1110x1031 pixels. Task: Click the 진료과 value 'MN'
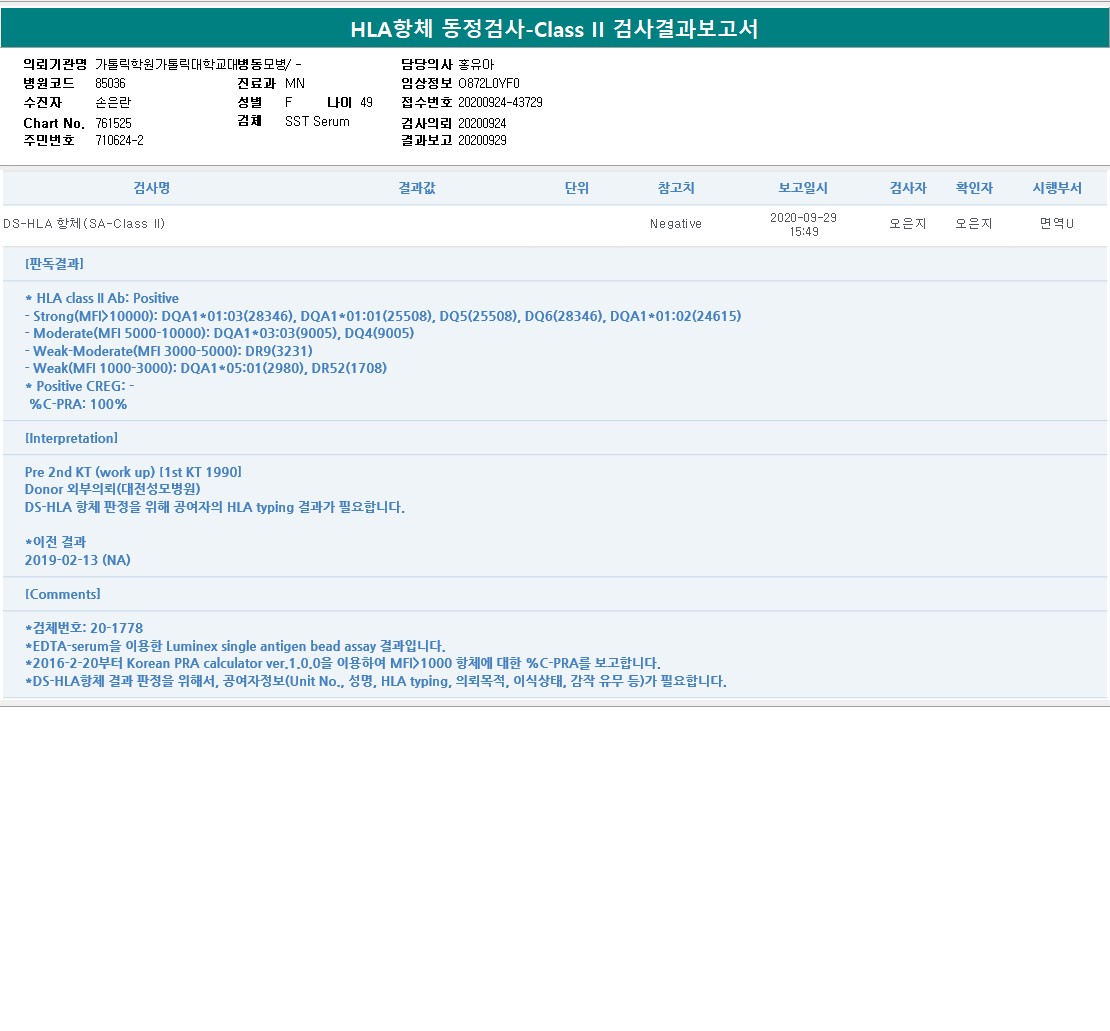coord(295,84)
